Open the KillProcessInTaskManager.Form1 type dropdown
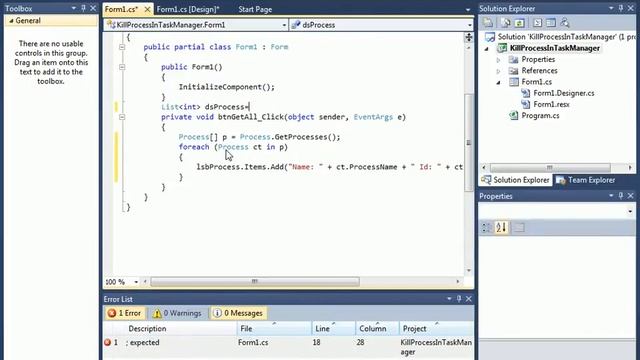This screenshot has height=360, width=640. (284, 25)
